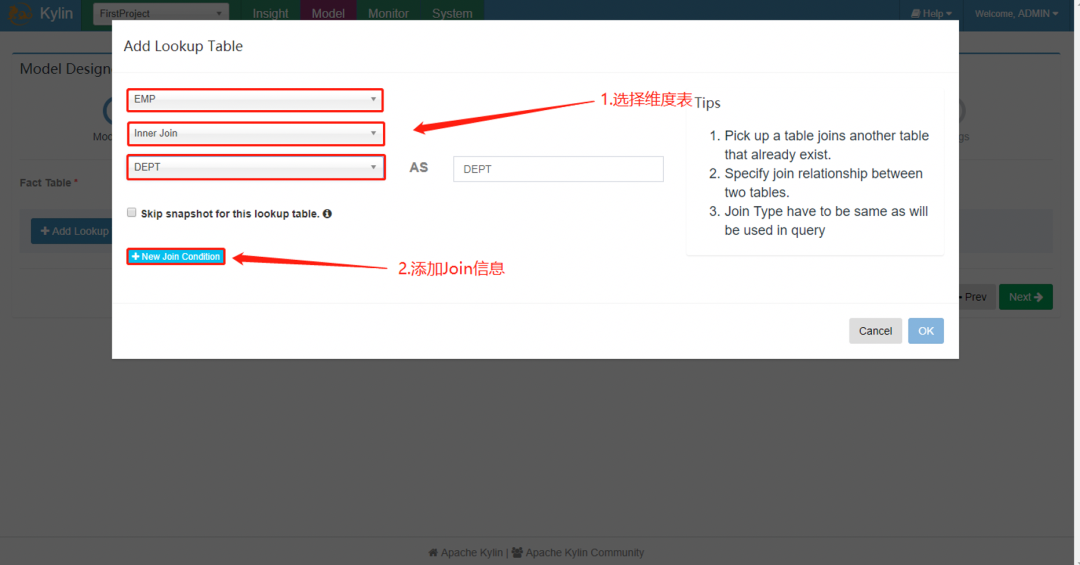Open the Welcome, ADMIN user menu
Image resolution: width=1080 pixels, height=565 pixels.
[1016, 13]
